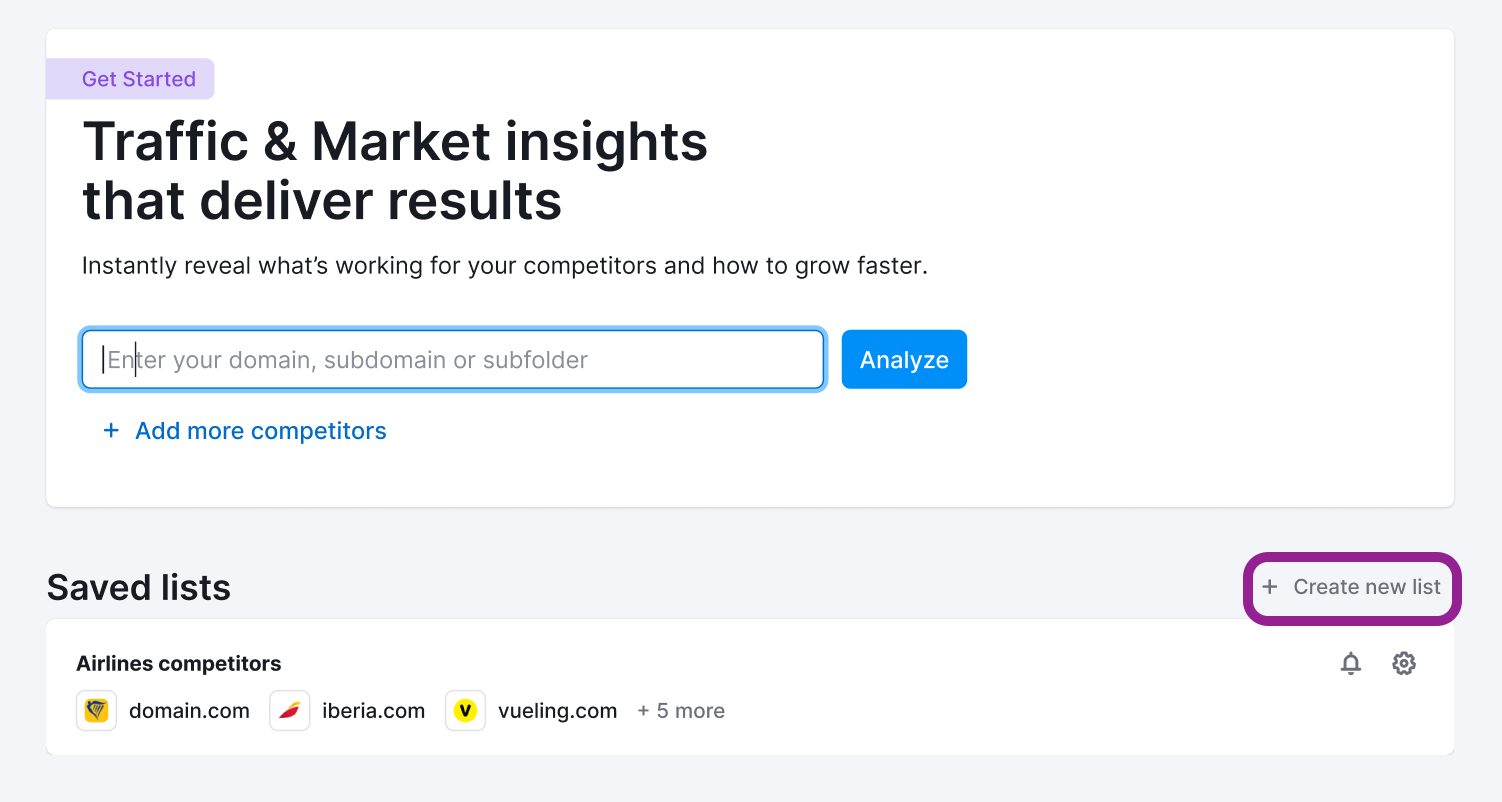Click the plus icon inside Create new list
Screen dimensions: 1502x802
point(1269,587)
